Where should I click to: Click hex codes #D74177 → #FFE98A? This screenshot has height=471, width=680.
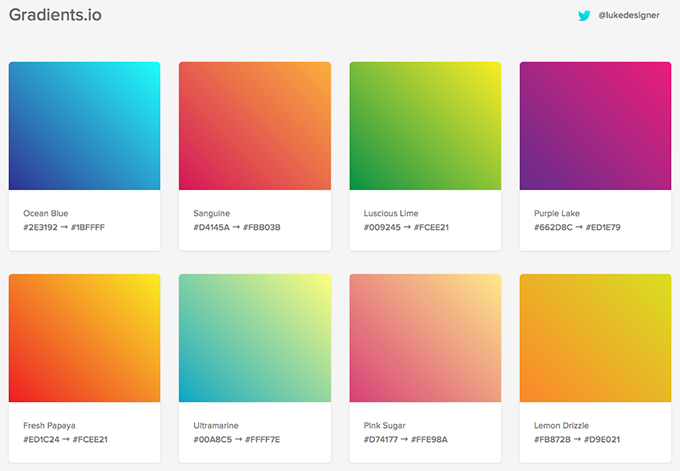405,439
